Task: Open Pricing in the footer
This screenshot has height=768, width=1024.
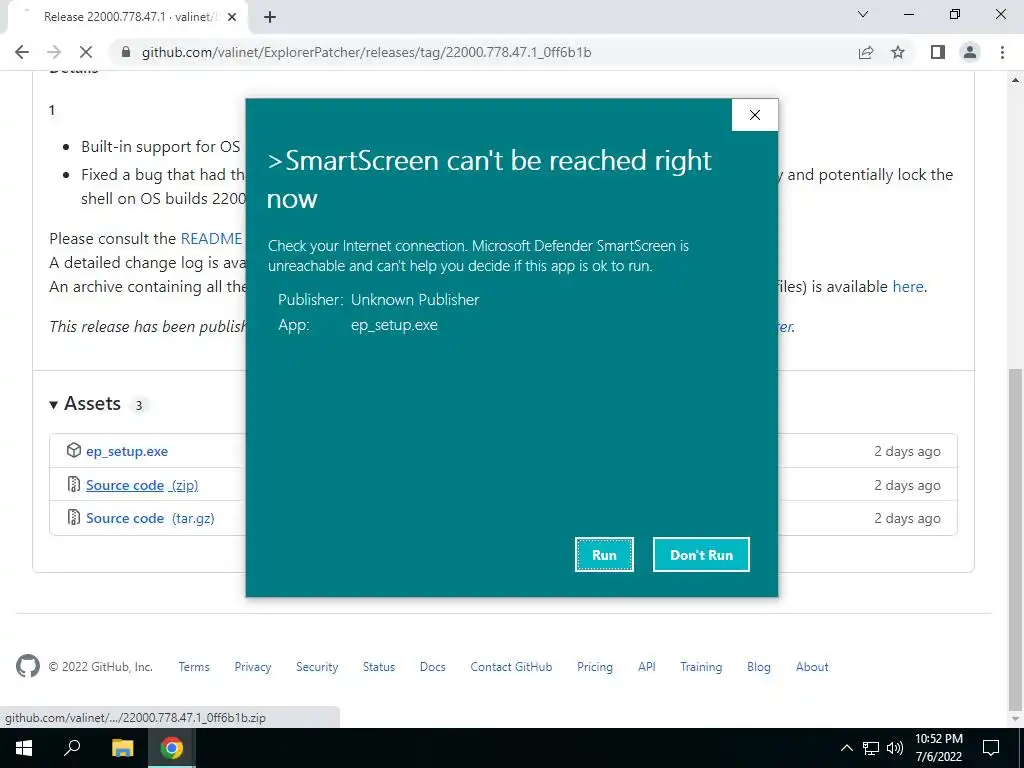Action: (594, 667)
